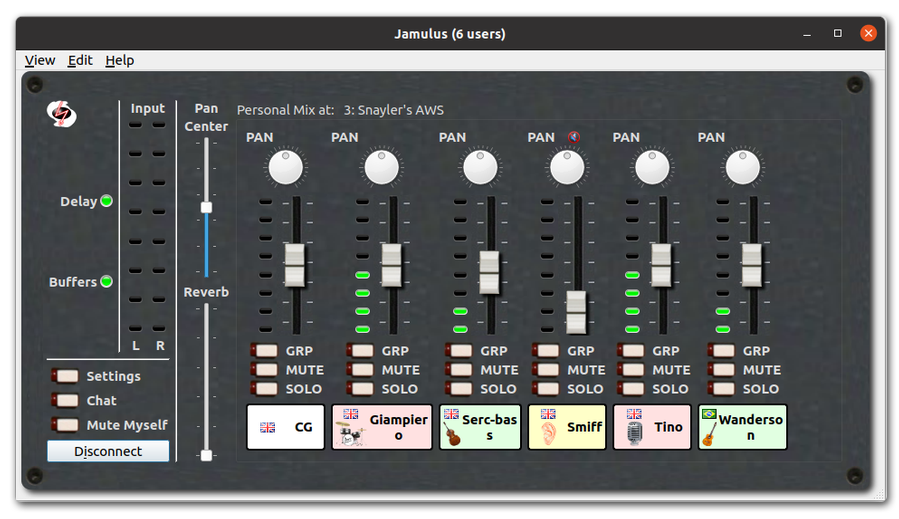The height and width of the screenshot is (519, 899).
Task: Mute the Tino channel
Action: pos(631,370)
